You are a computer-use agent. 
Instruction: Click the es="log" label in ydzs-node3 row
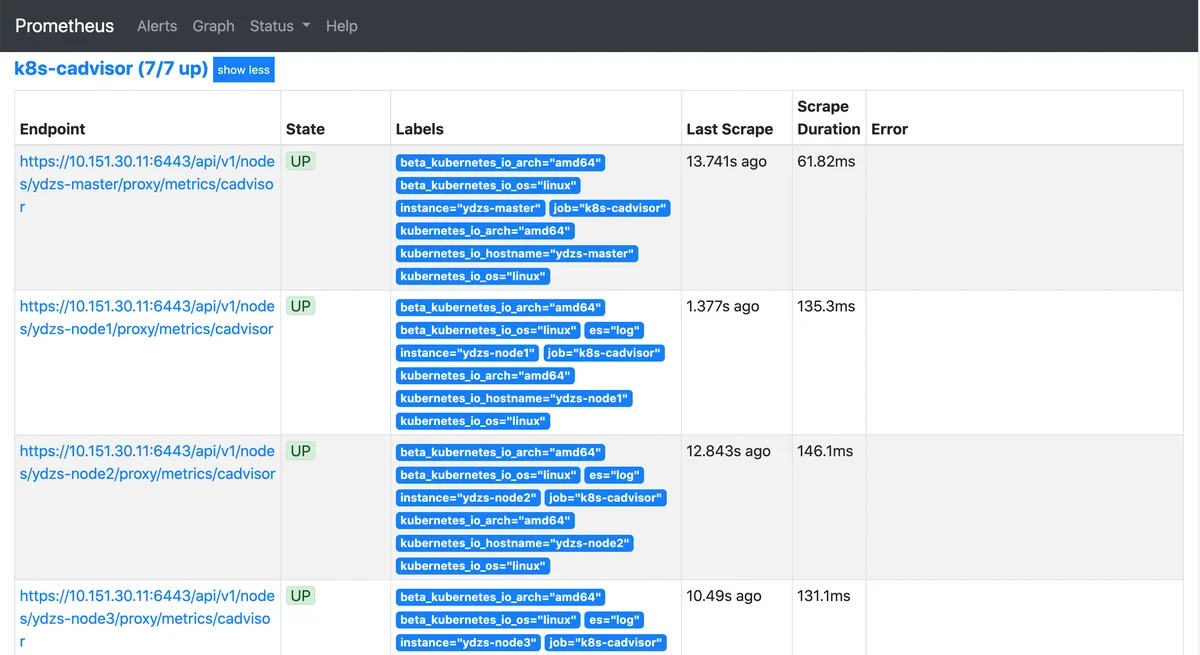(x=614, y=620)
